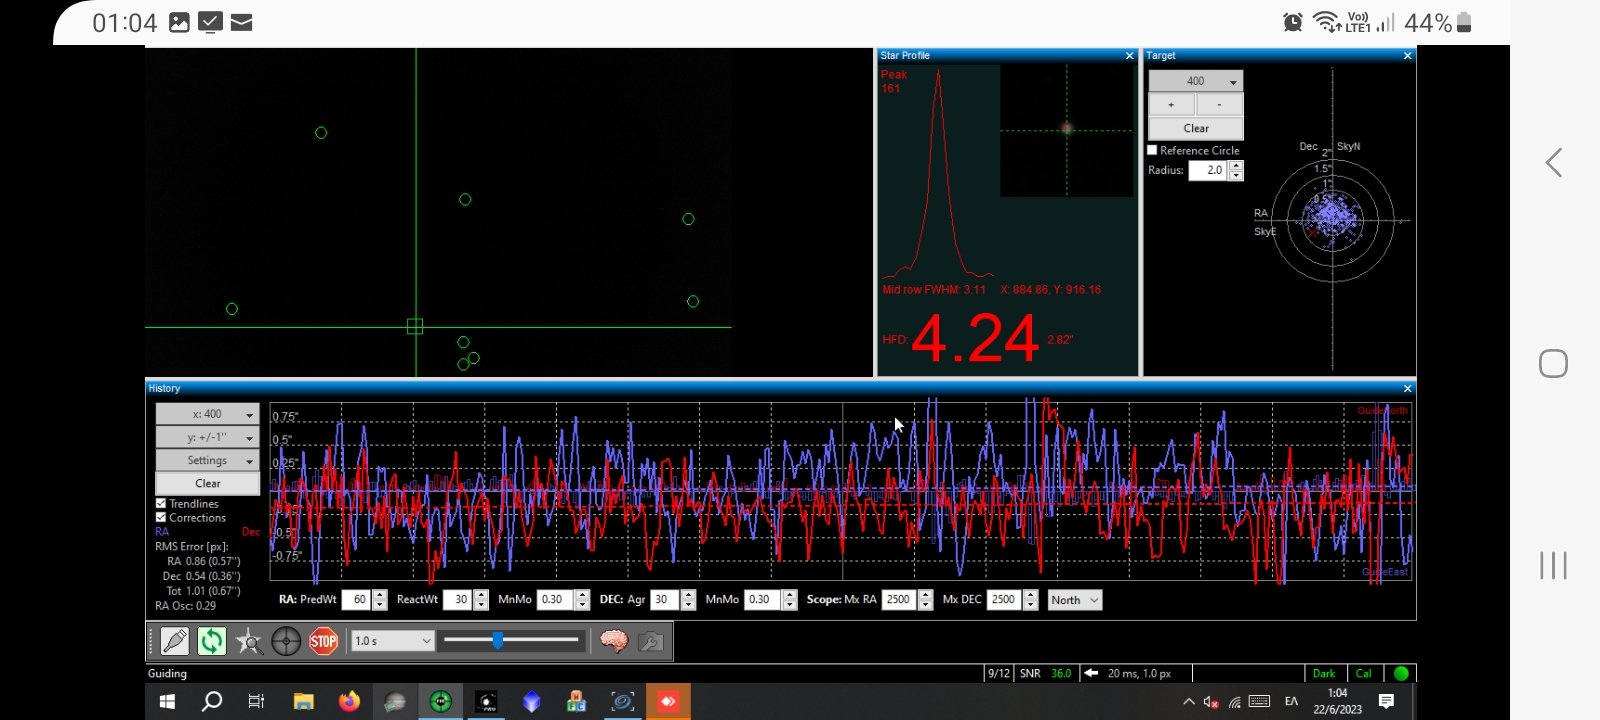This screenshot has width=1600, height=720.
Task: Open the exposure time 1.0 s dropdown
Action: (393, 641)
